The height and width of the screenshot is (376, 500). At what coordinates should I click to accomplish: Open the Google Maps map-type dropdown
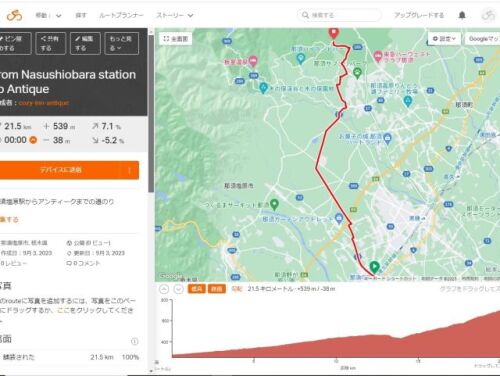483,39
